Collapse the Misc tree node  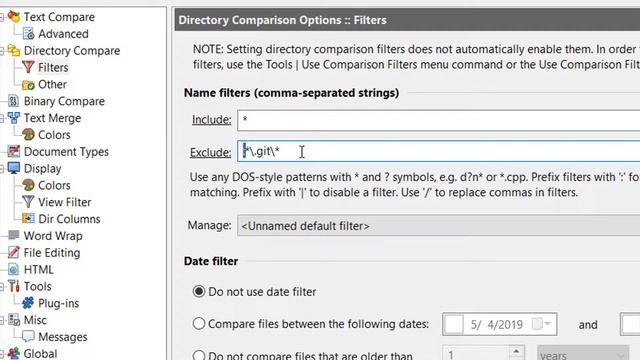tap(2, 320)
